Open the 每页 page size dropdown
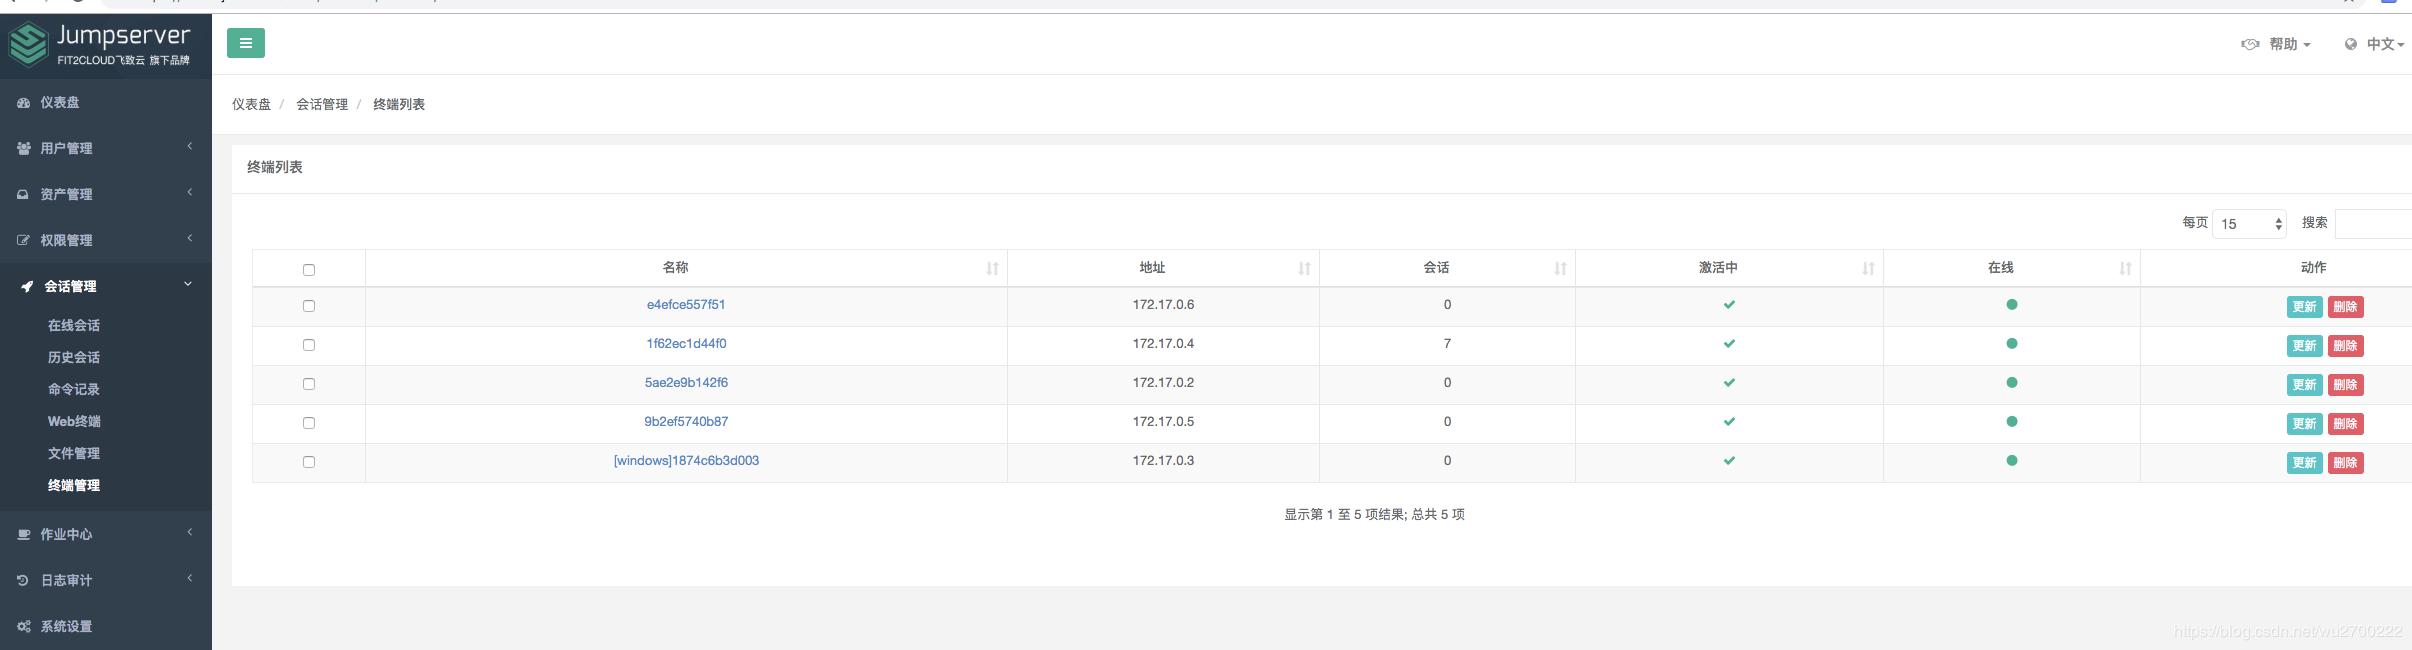 pyautogui.click(x=2249, y=224)
